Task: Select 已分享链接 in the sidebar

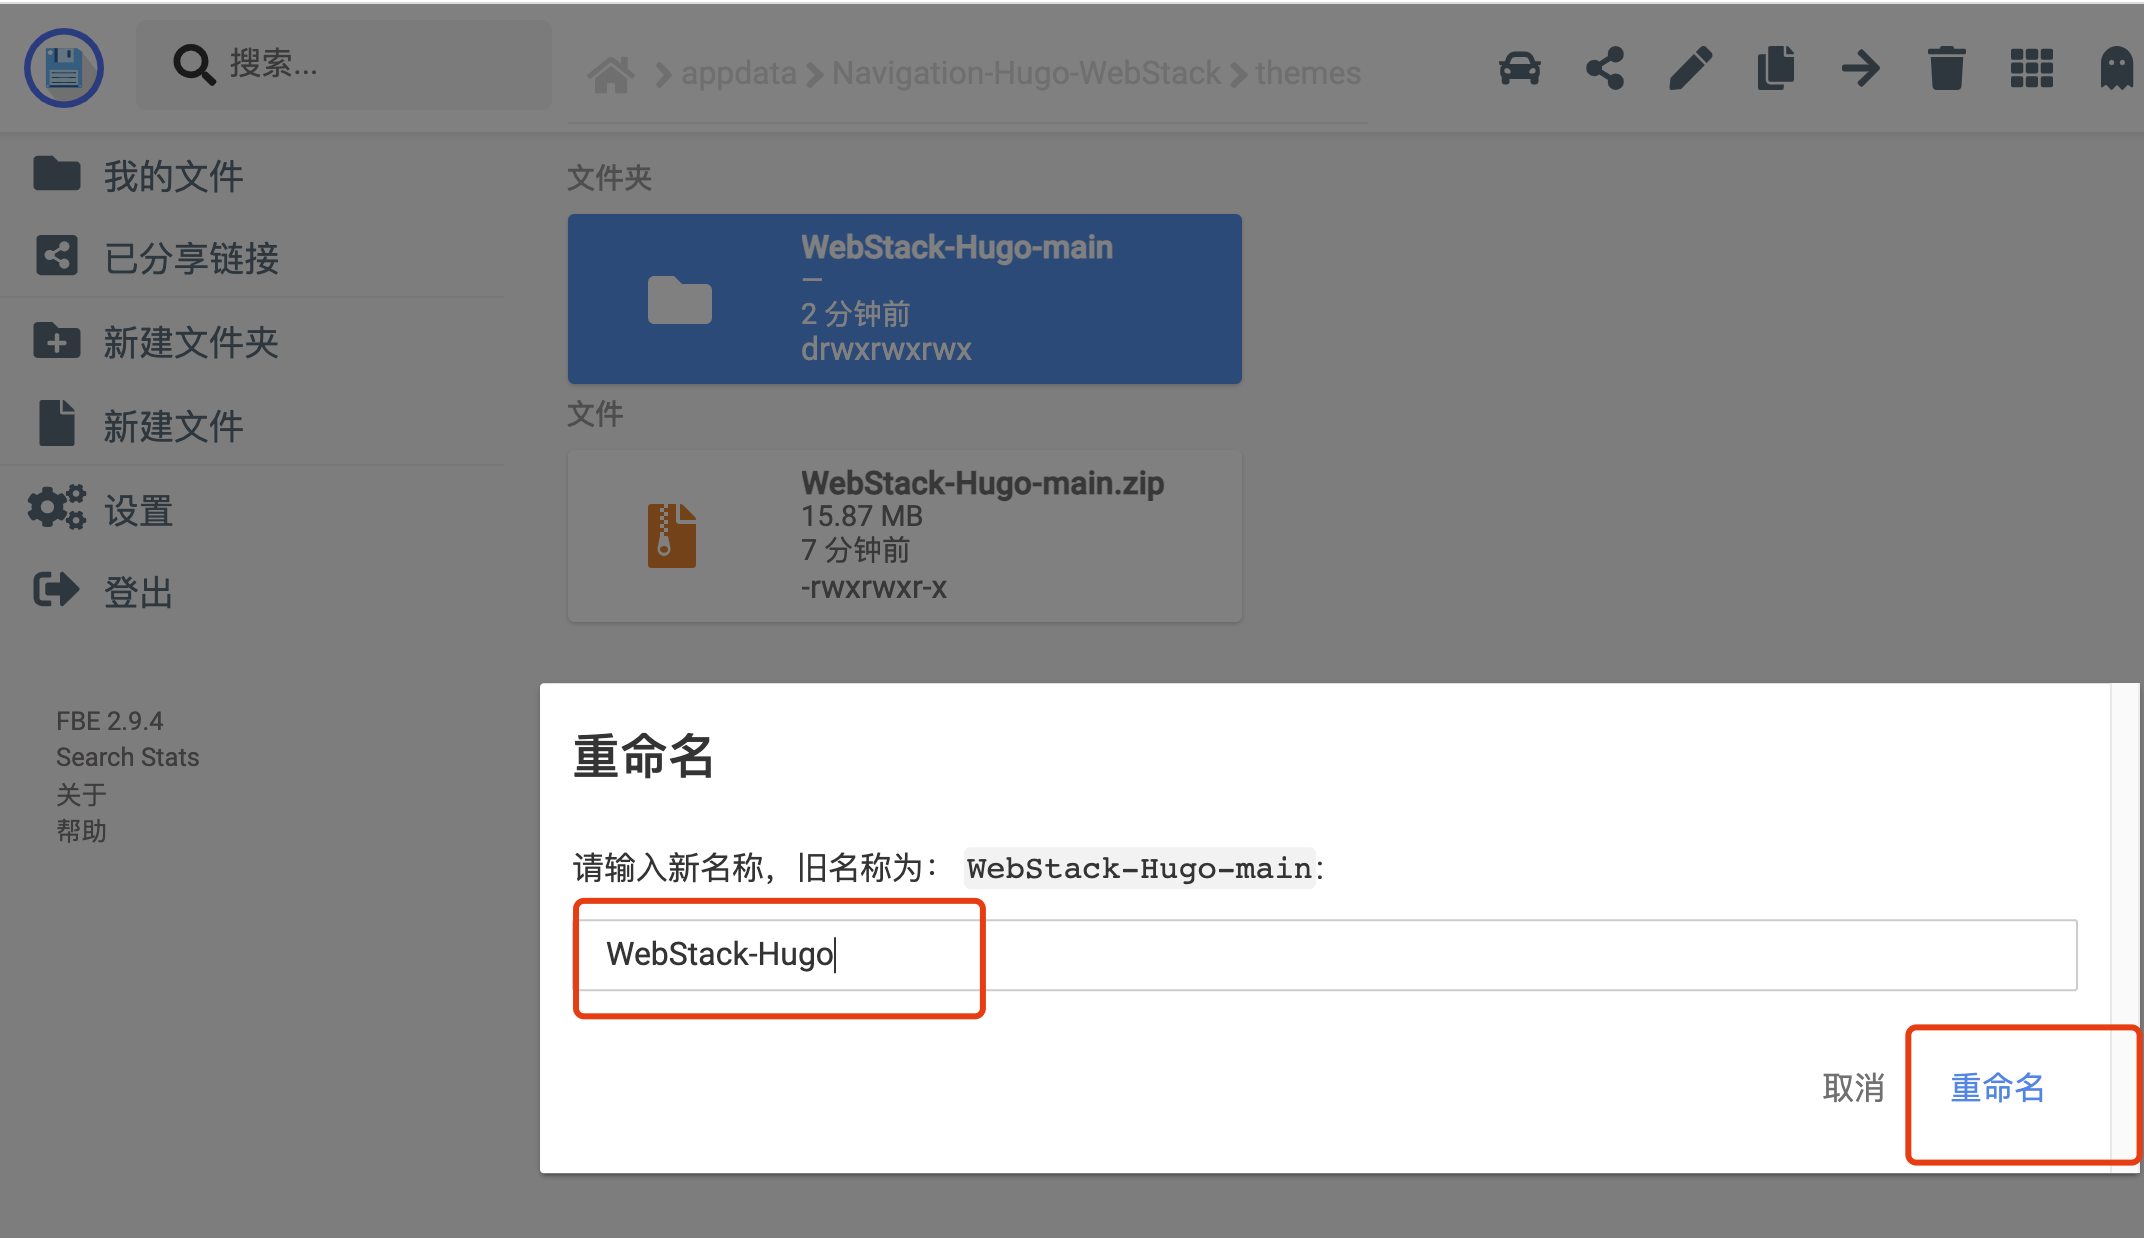Action: click(190, 258)
